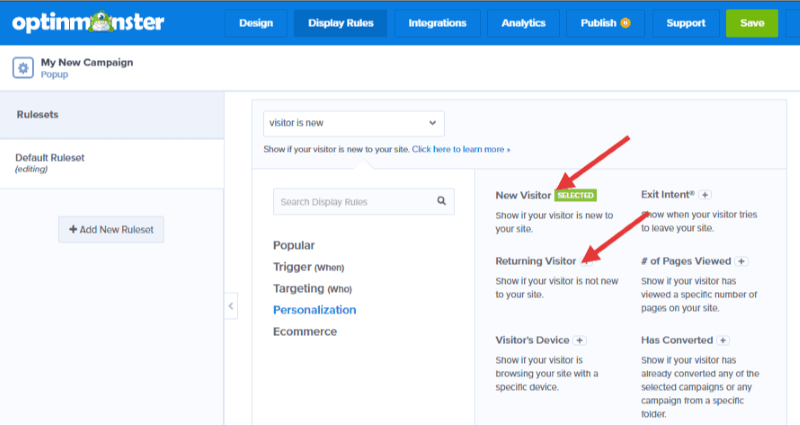800x425 pixels.
Task: Open the 'visitor is new' dropdown
Action: click(354, 123)
